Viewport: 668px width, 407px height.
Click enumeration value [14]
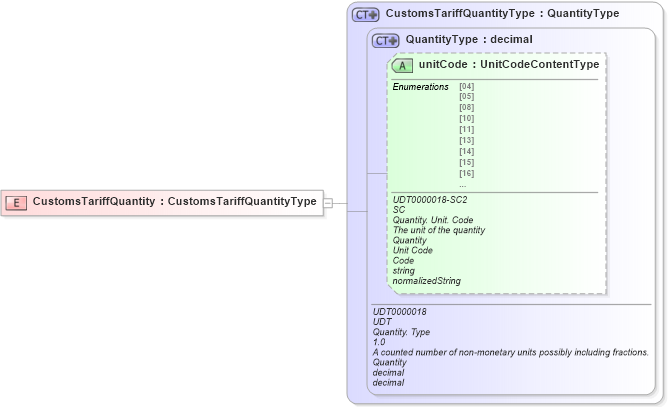click(466, 152)
